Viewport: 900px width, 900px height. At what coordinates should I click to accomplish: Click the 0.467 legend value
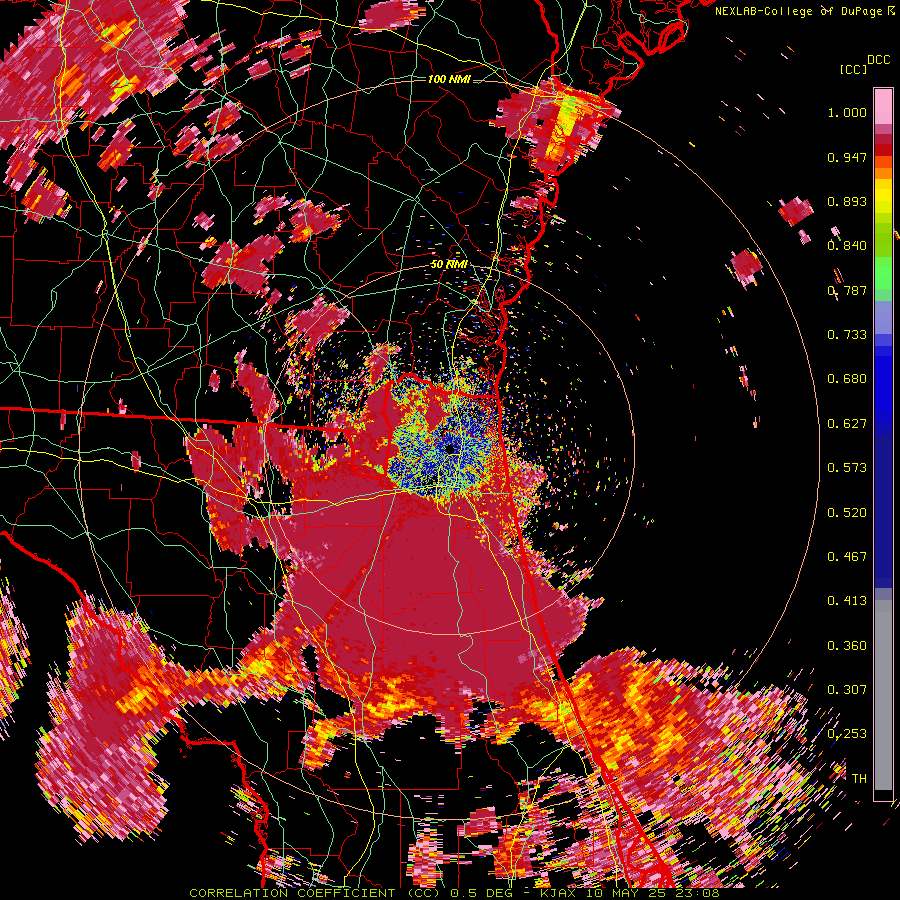pos(847,557)
